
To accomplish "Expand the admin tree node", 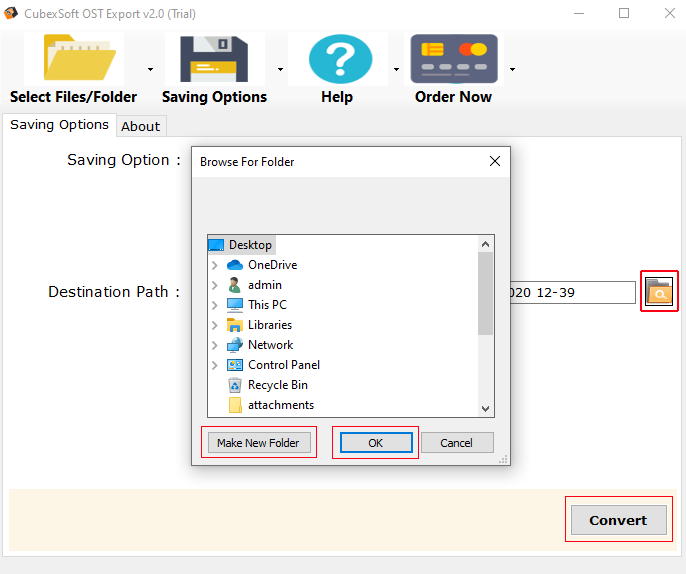I will pyautogui.click(x=215, y=285).
